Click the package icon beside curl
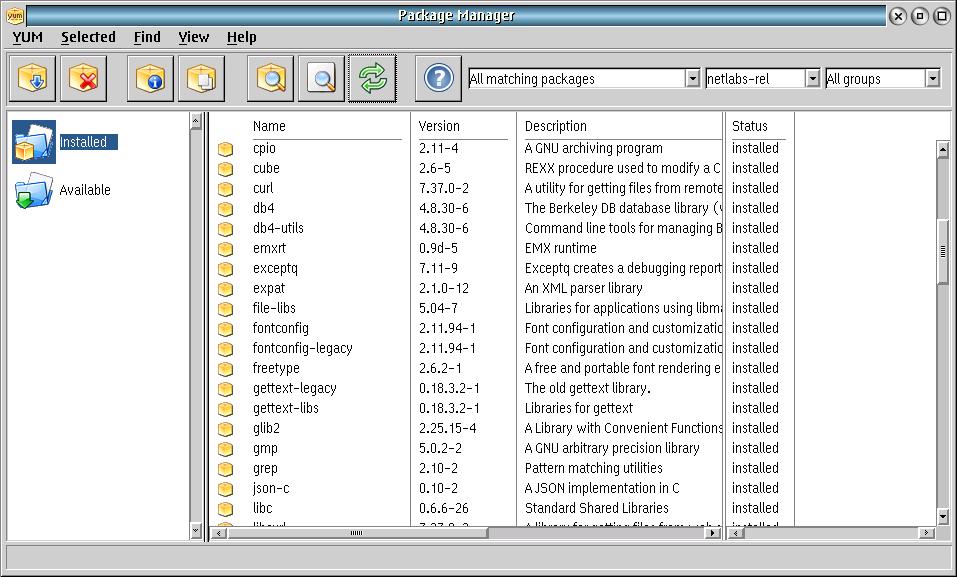Image resolution: width=957 pixels, height=577 pixels. coord(226,189)
